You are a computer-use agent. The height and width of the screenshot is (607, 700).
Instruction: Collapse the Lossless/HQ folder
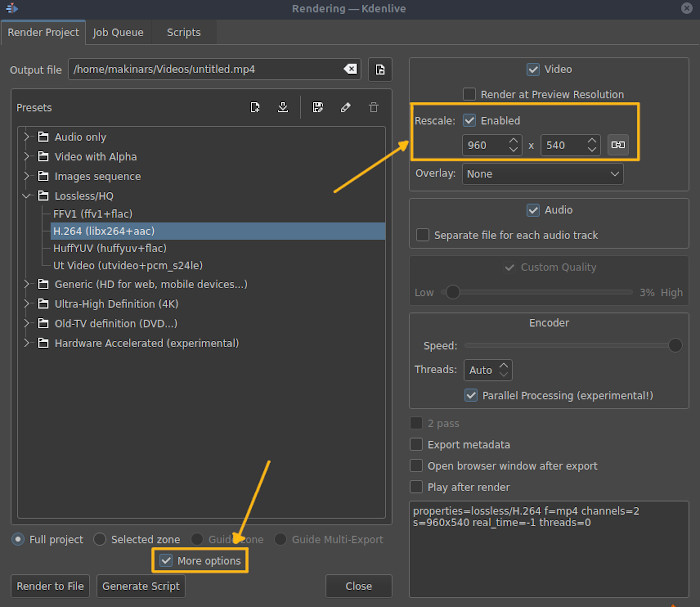26,195
